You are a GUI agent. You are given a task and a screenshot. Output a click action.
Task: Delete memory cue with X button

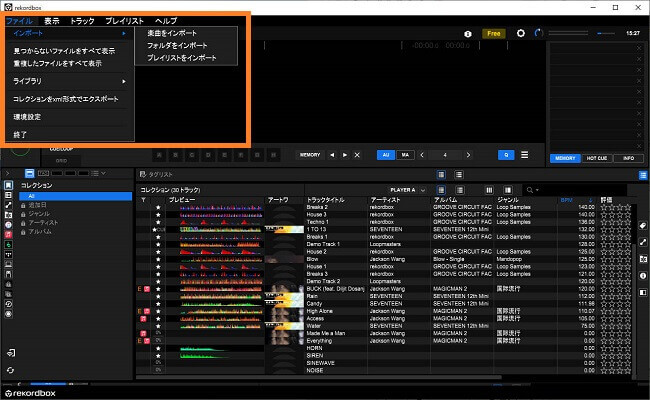tap(357, 155)
